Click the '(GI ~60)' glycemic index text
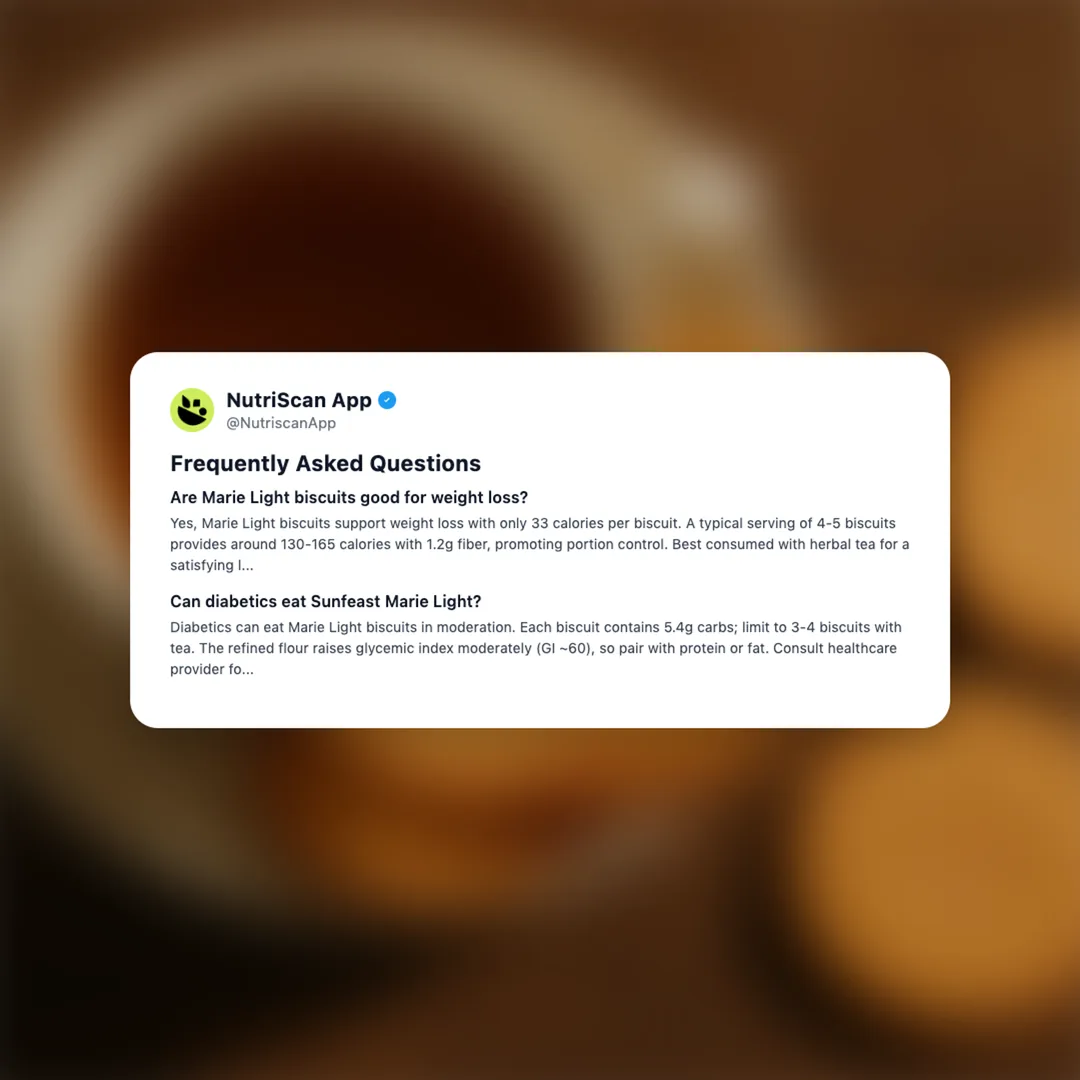The width and height of the screenshot is (1080, 1080). click(x=564, y=648)
